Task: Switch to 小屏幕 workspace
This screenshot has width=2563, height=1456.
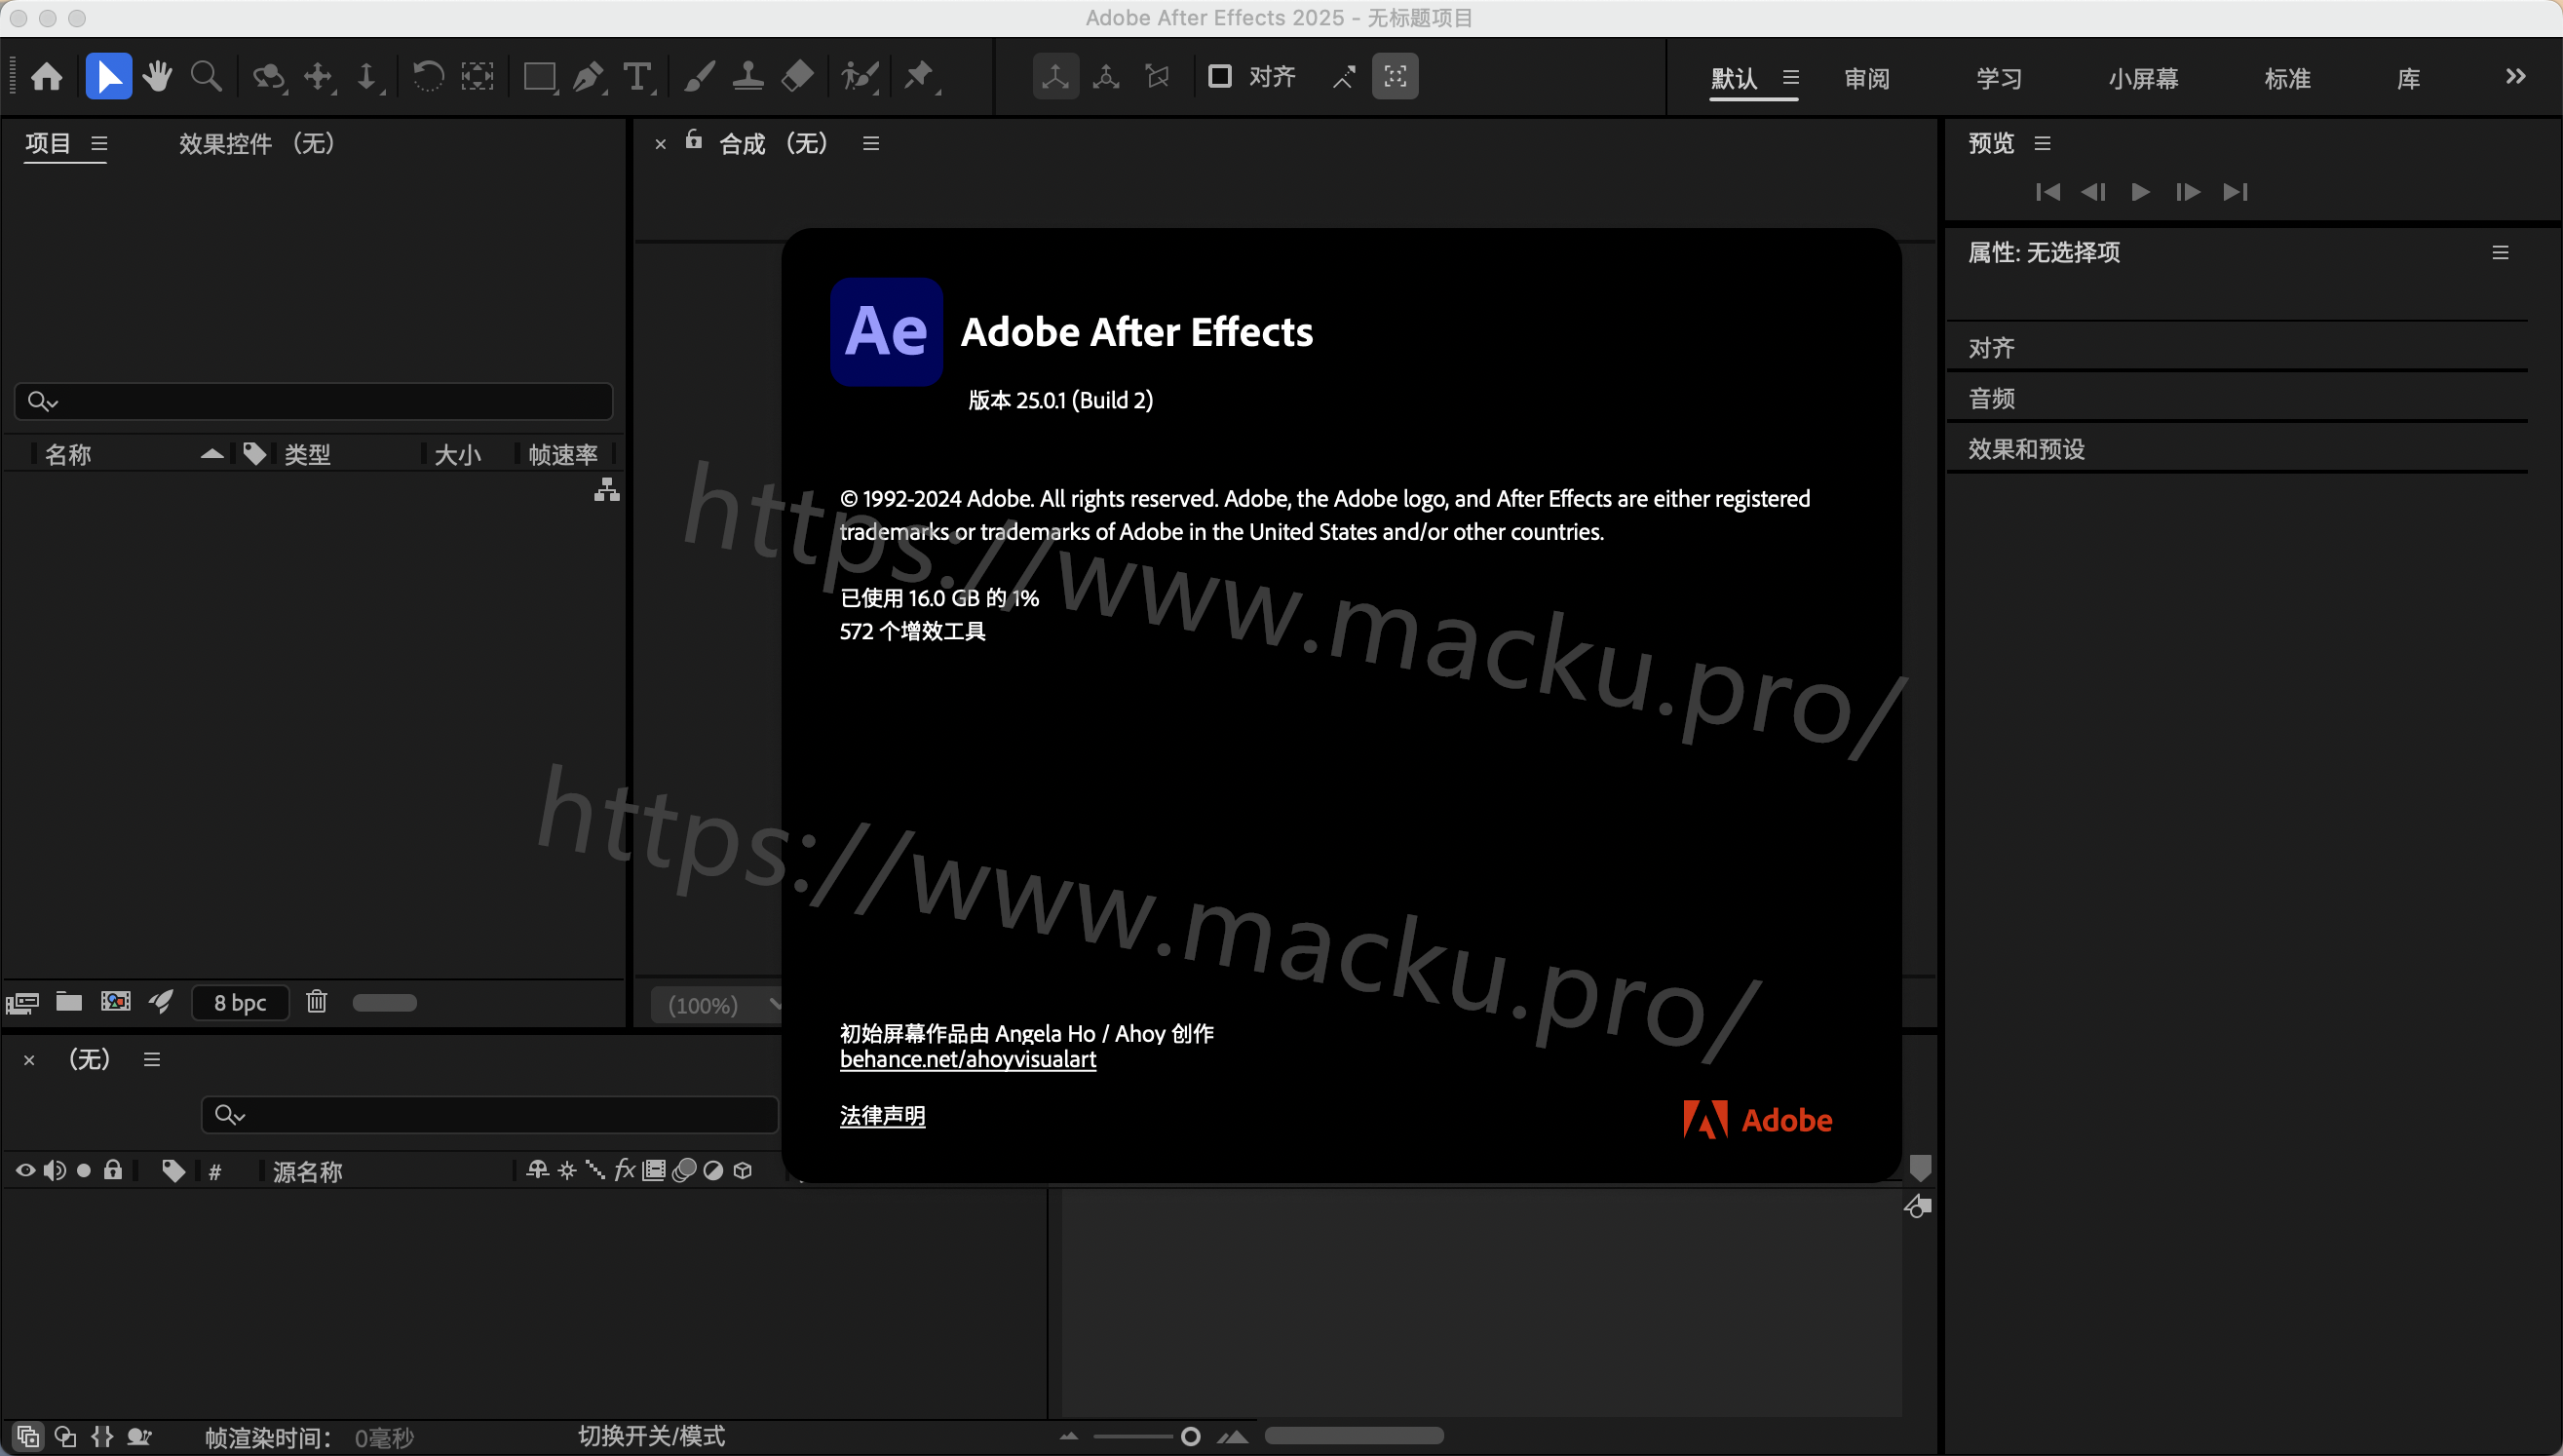Action: pos(2143,79)
